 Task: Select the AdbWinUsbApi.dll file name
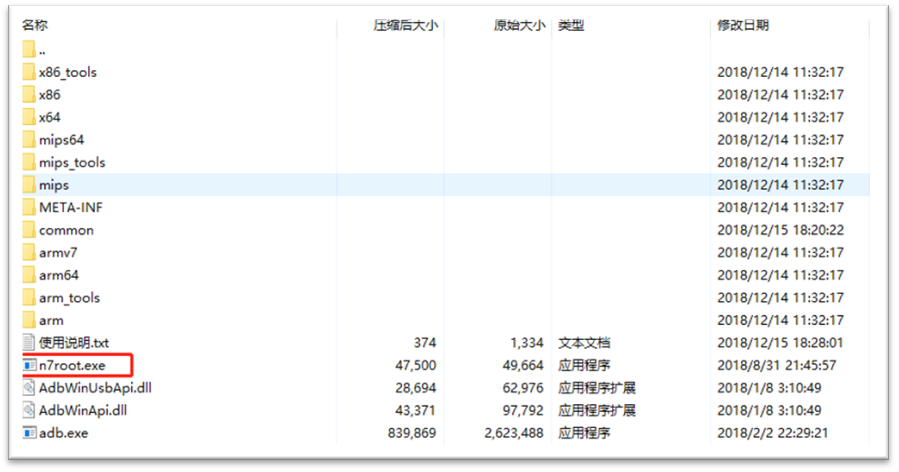coord(95,388)
